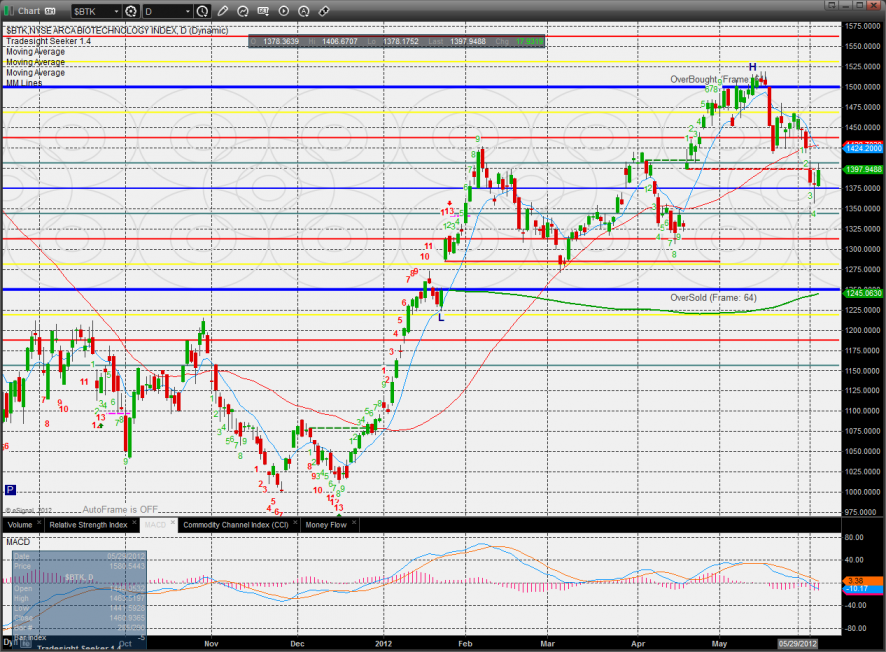Click the Hi 1406.6707 value in quote bar
The height and width of the screenshot is (652, 886).
(340, 41)
